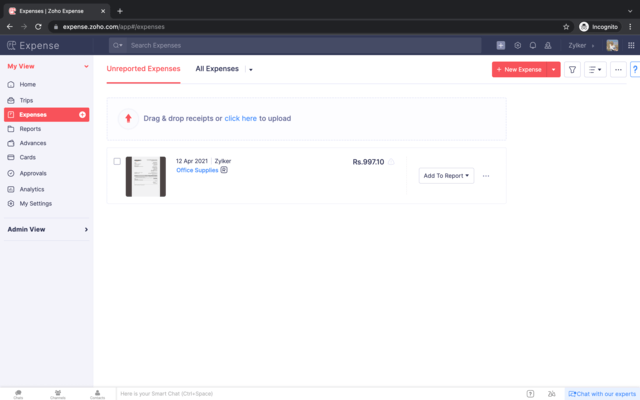Click the quick create plus icon in header
Image resolution: width=640 pixels, height=400 pixels.
click(501, 45)
